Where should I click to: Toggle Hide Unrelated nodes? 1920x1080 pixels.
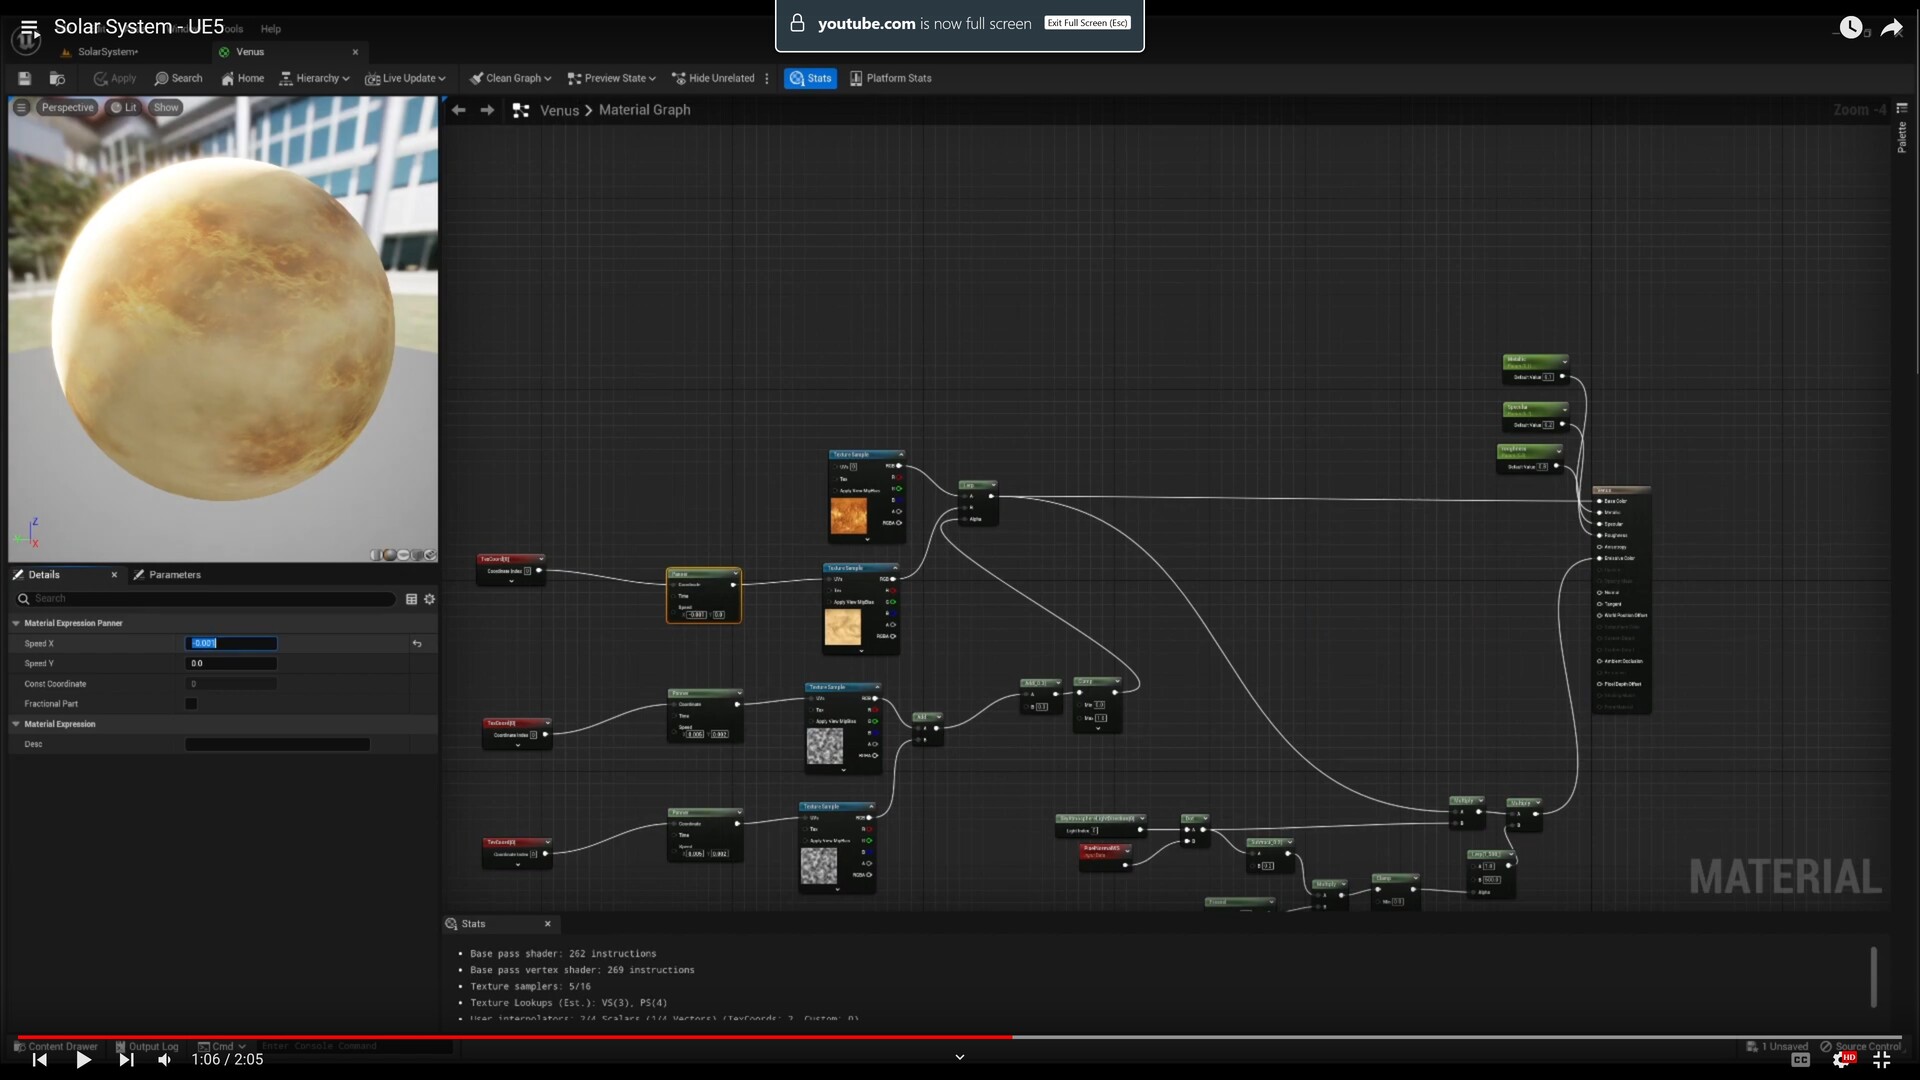(x=713, y=78)
